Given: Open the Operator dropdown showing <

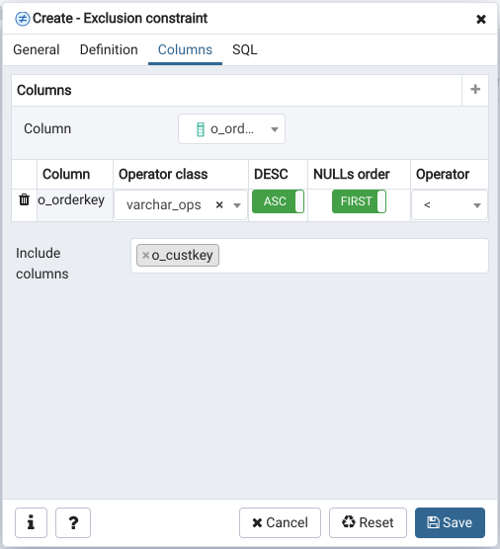Looking at the screenshot, I should [x=450, y=205].
